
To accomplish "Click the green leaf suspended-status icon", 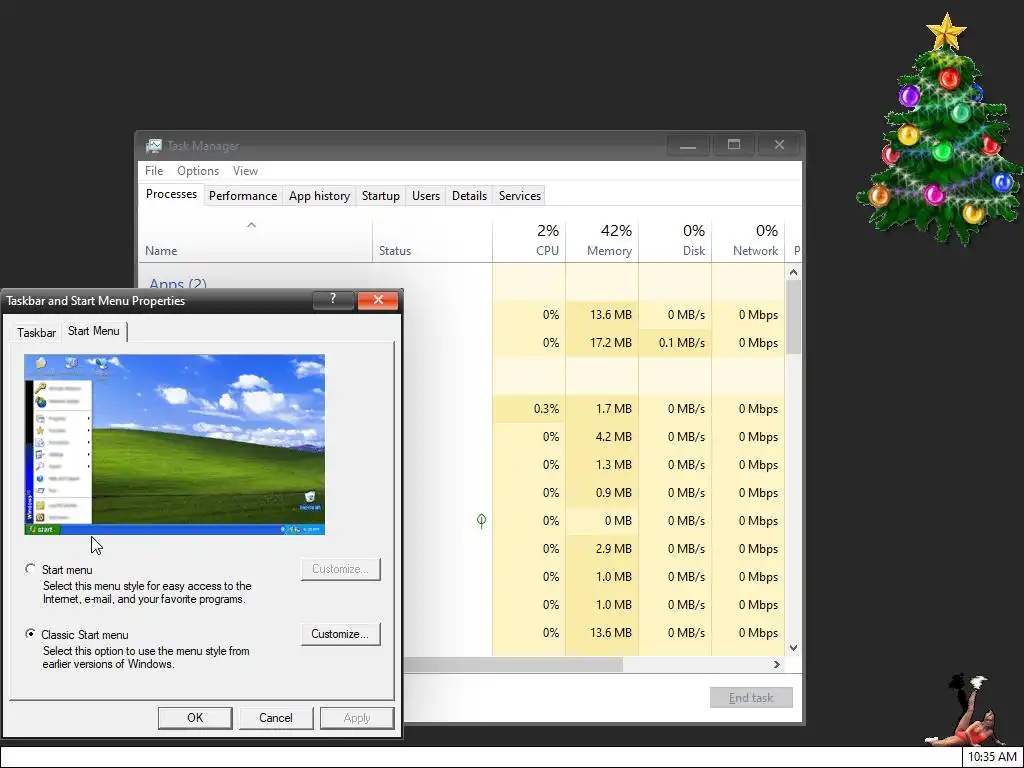I will tap(481, 520).
